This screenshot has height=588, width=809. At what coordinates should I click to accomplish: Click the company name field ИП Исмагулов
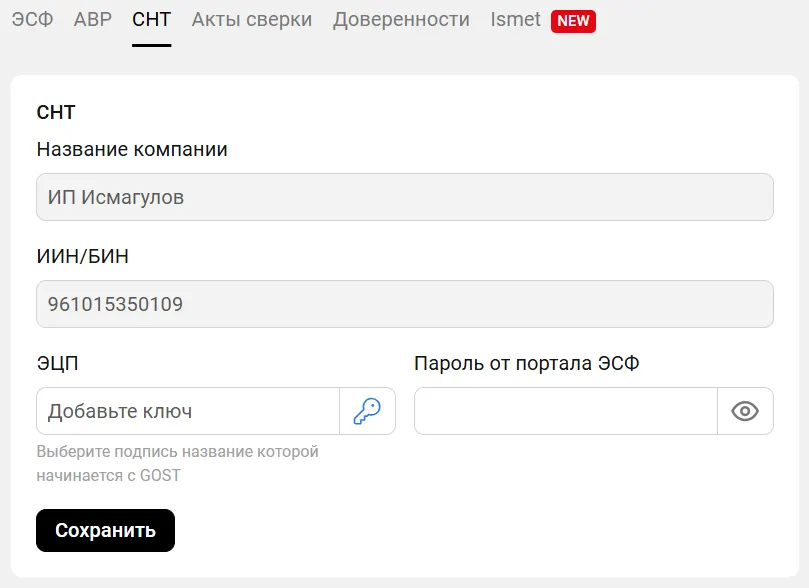coord(404,198)
